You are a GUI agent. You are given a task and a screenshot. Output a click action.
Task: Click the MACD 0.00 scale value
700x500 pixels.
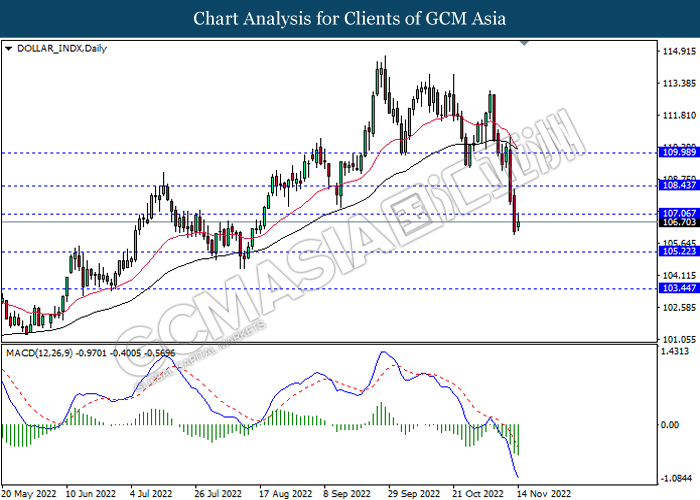[x=670, y=425]
